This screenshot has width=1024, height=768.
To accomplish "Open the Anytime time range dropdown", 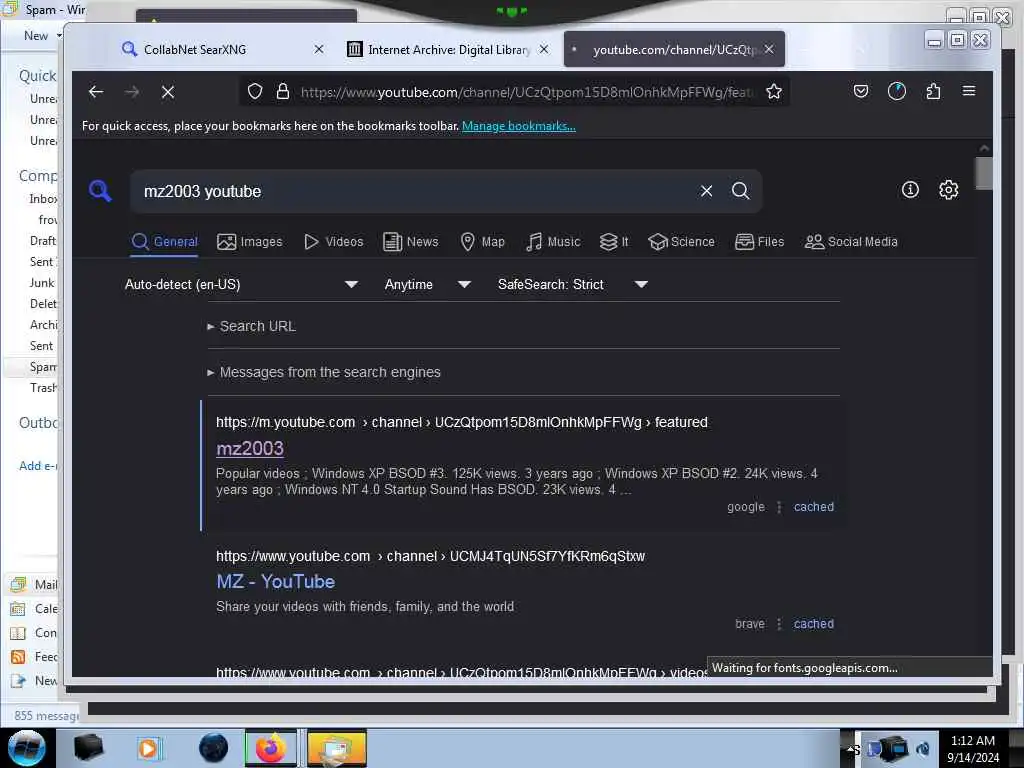I will (427, 284).
